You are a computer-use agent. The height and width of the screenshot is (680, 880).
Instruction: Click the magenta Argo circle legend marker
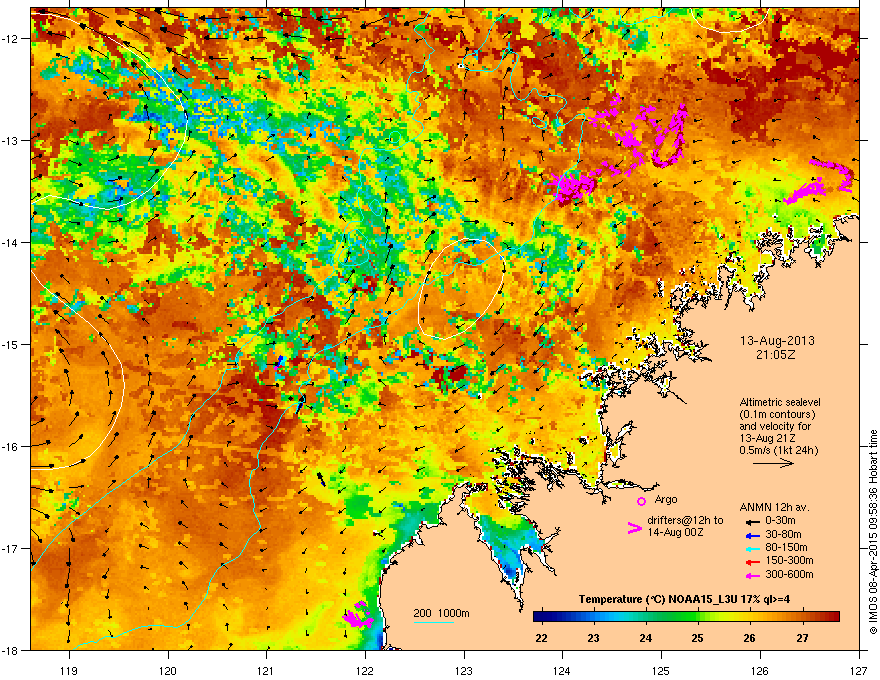[641, 501]
